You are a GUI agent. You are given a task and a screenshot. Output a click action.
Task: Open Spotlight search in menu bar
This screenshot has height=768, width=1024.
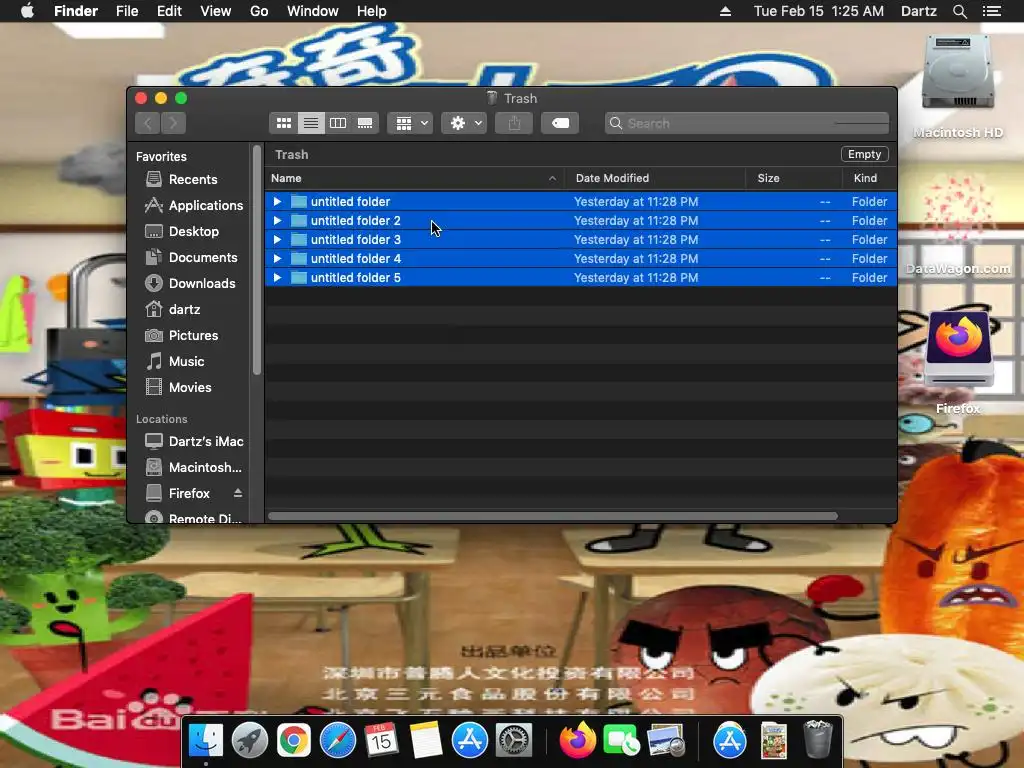click(959, 11)
